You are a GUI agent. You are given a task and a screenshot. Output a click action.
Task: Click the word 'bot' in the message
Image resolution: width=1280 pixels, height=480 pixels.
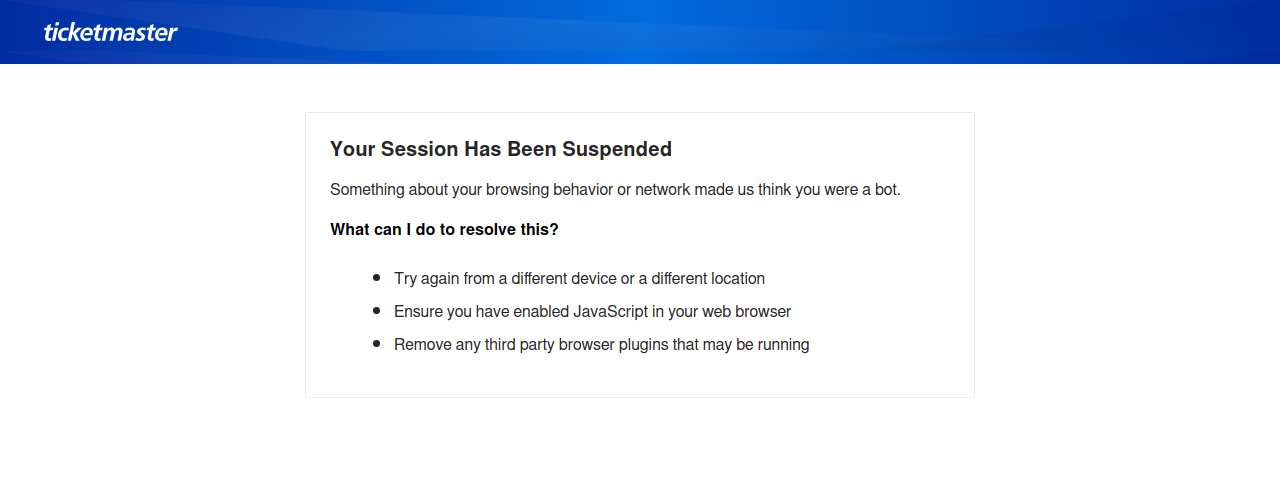pos(886,189)
